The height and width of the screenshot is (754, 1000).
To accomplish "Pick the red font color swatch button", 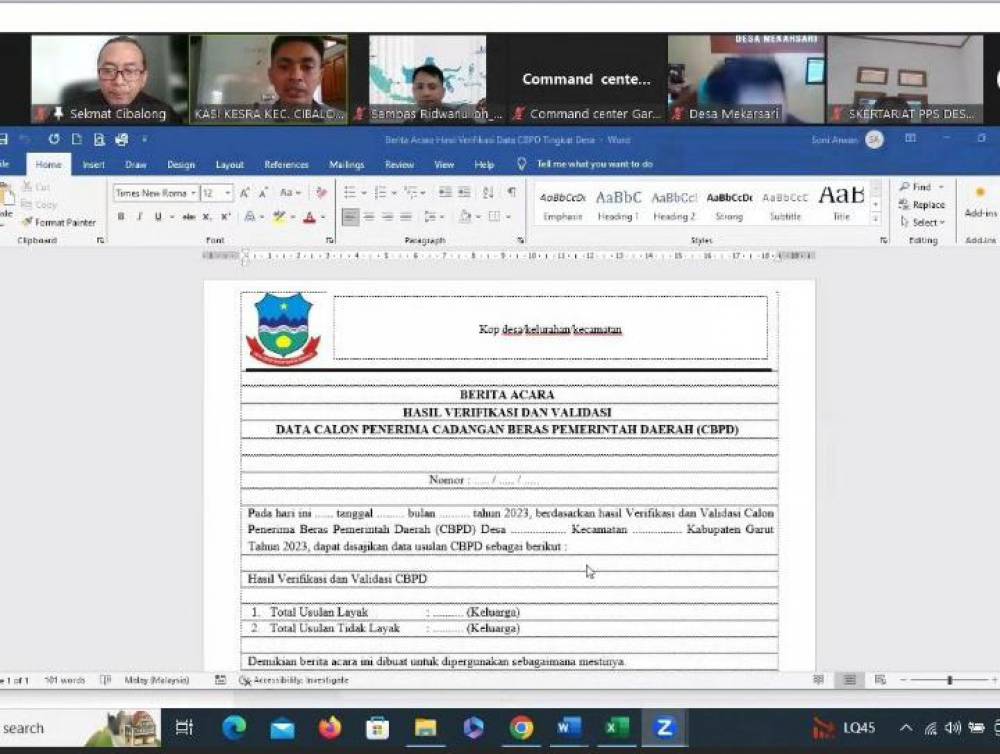I will [x=310, y=218].
